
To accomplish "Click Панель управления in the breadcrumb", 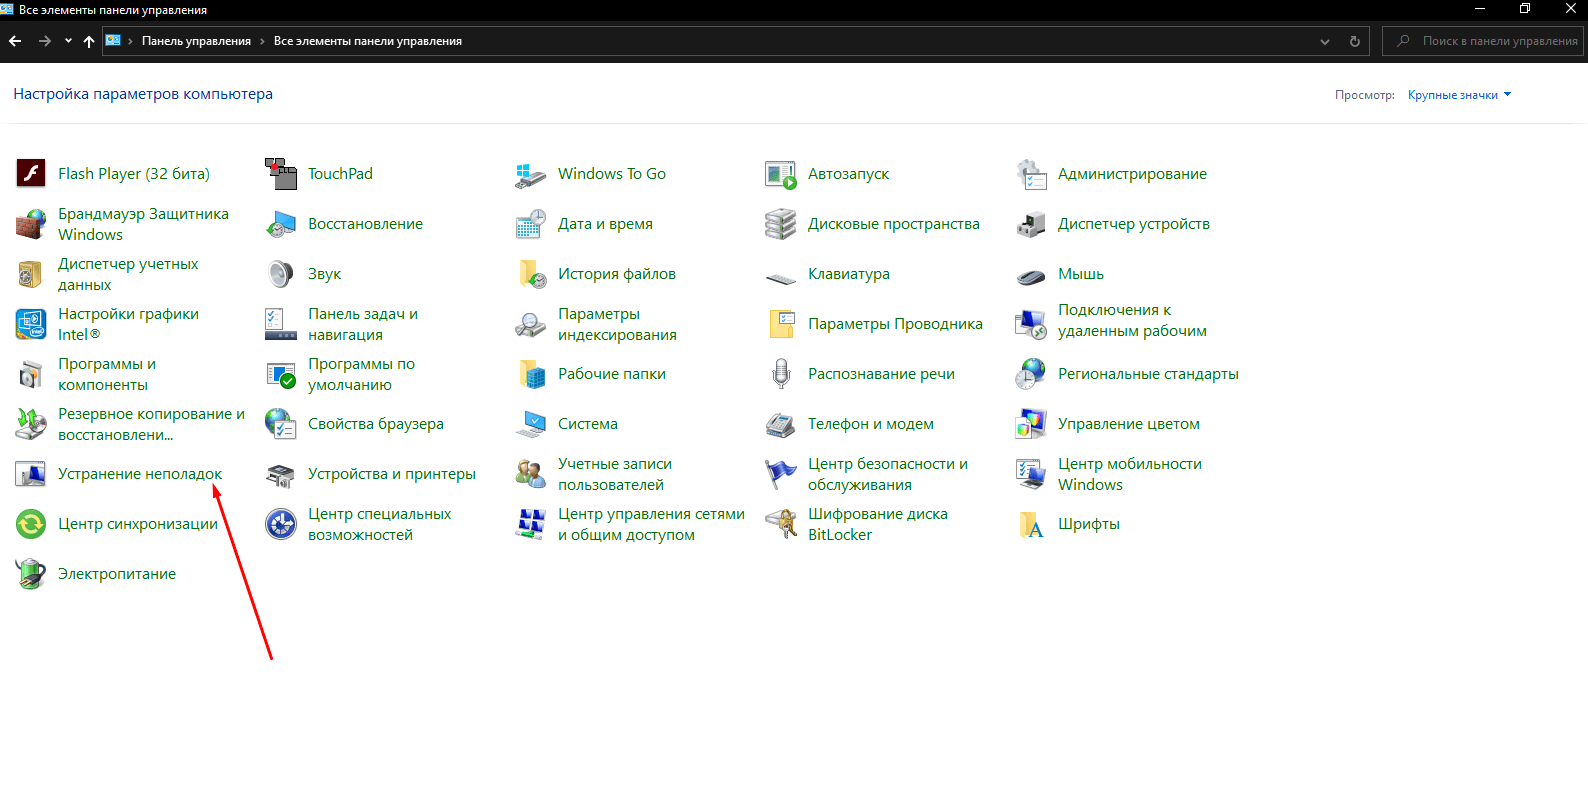I will pos(196,41).
